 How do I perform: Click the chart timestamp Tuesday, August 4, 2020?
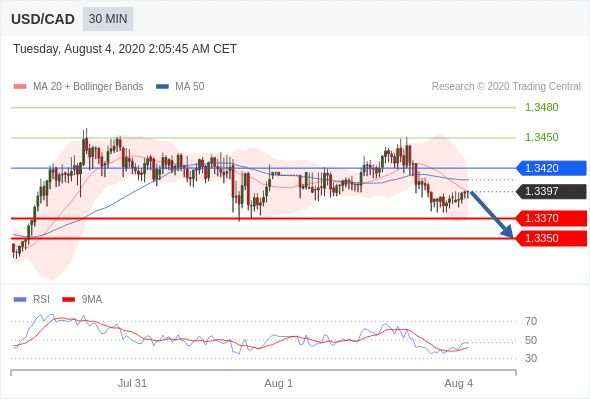pyautogui.click(x=125, y=49)
